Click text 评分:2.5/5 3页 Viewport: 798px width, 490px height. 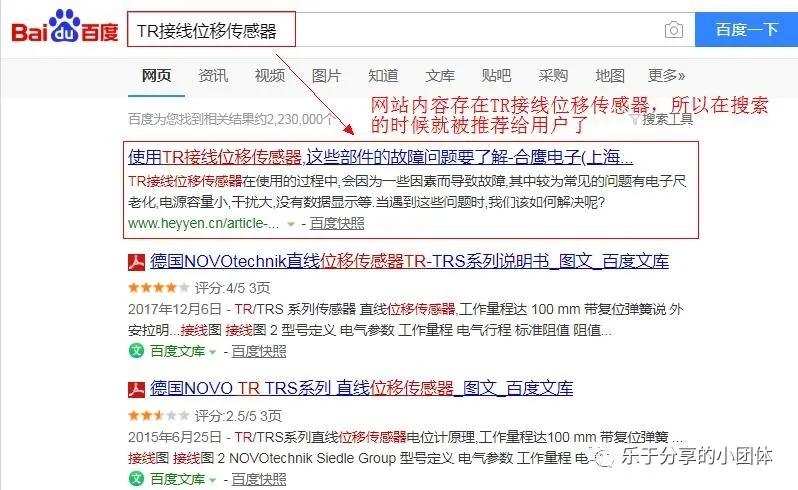coord(238,416)
